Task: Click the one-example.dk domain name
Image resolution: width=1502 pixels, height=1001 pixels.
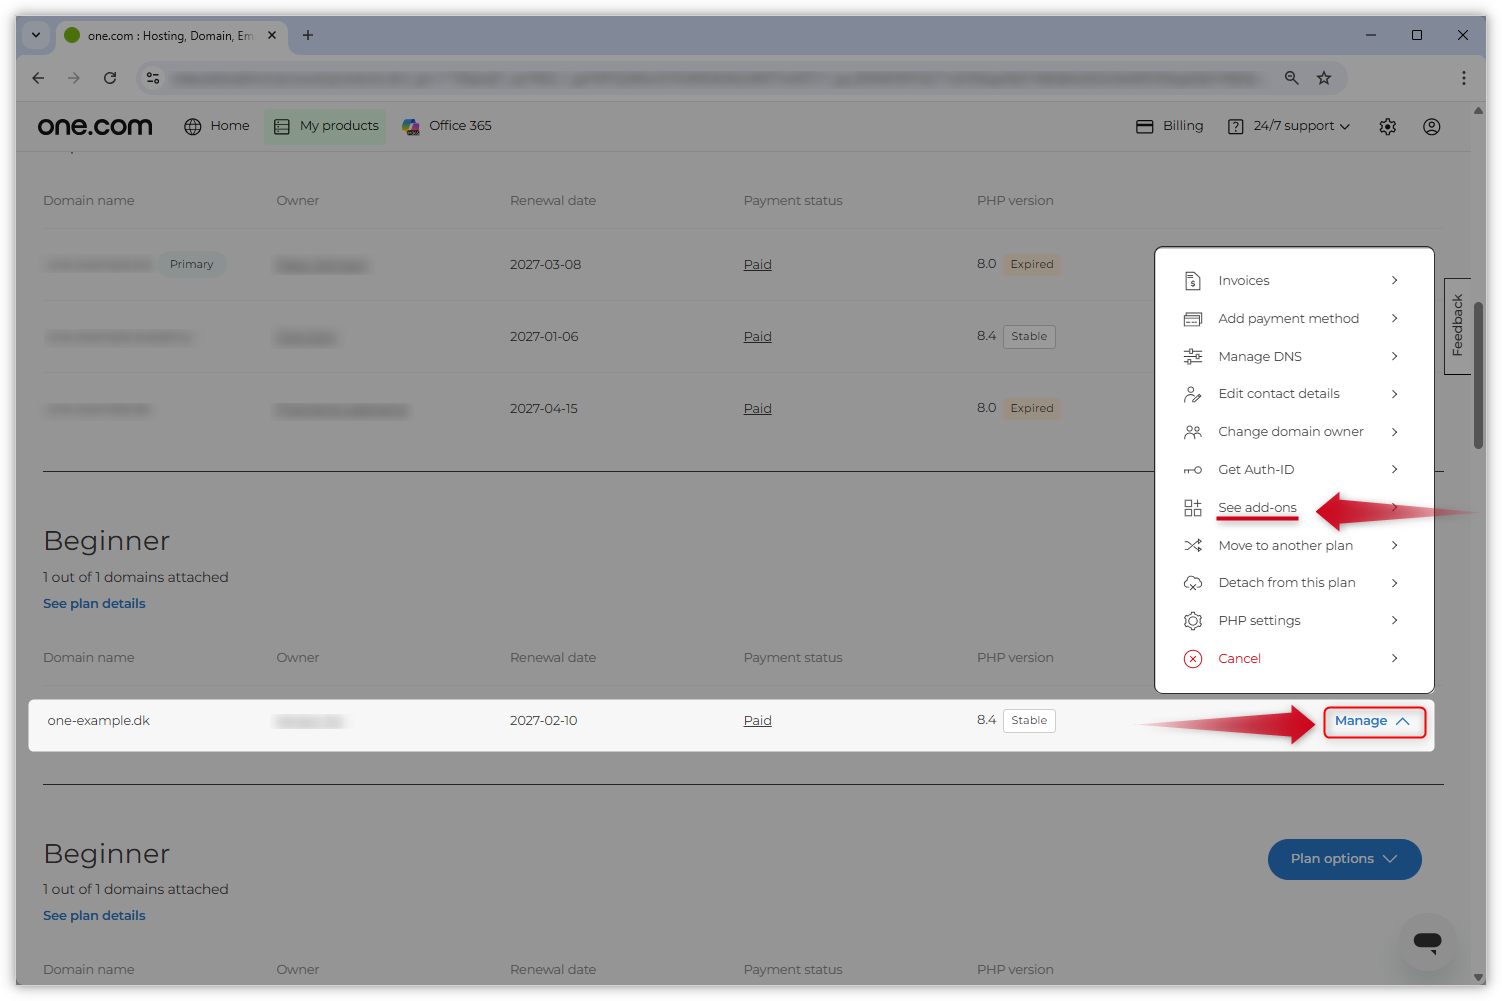Action: coord(99,721)
